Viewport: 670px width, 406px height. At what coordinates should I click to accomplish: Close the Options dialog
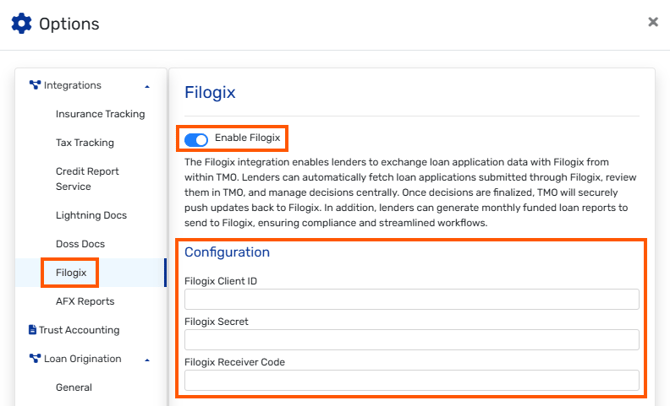pyautogui.click(x=653, y=22)
